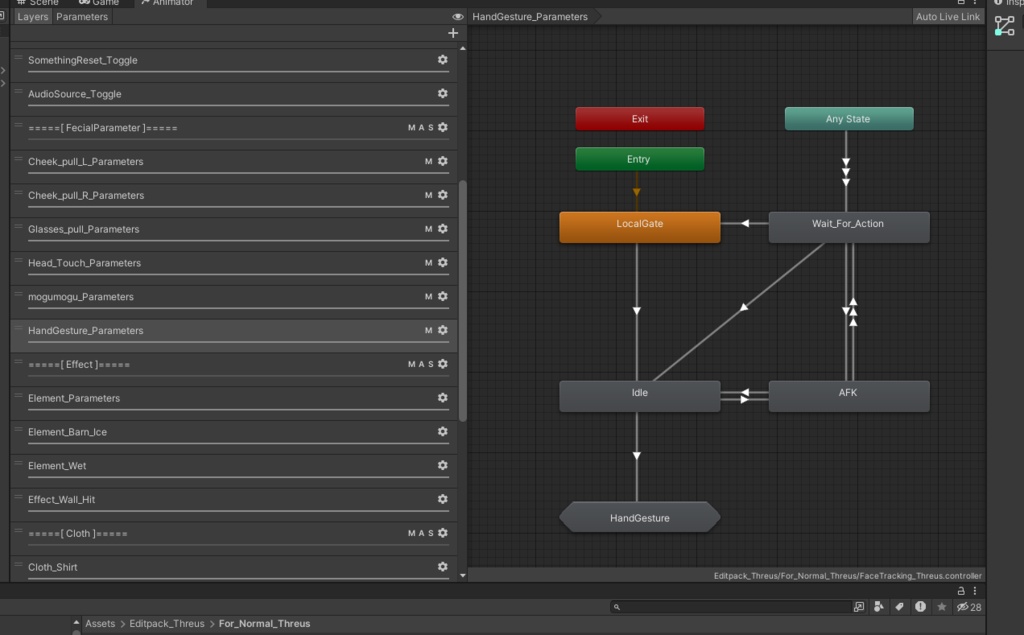Open gear settings for Effect_Wall_Hit layer
The height and width of the screenshot is (635, 1024).
(x=443, y=499)
